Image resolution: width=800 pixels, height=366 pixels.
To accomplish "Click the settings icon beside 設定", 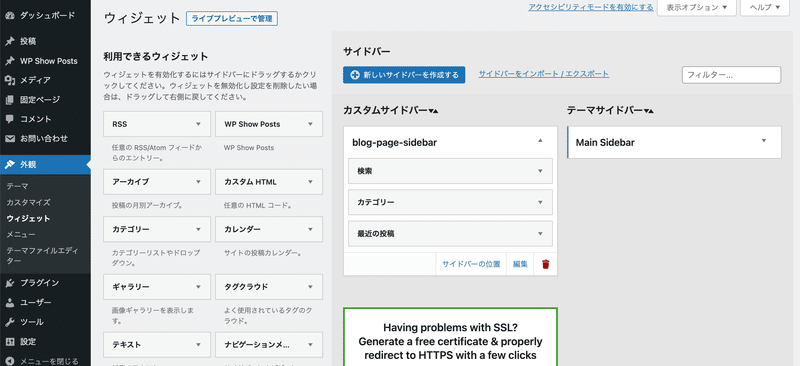I will tap(10, 341).
